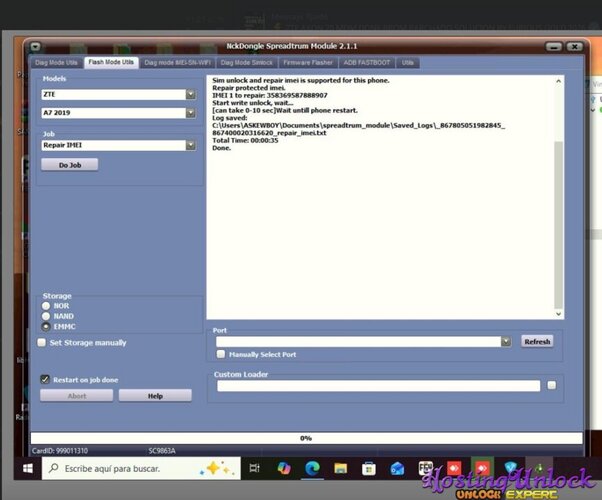Click the log scrollbar down arrow

[x=559, y=314]
